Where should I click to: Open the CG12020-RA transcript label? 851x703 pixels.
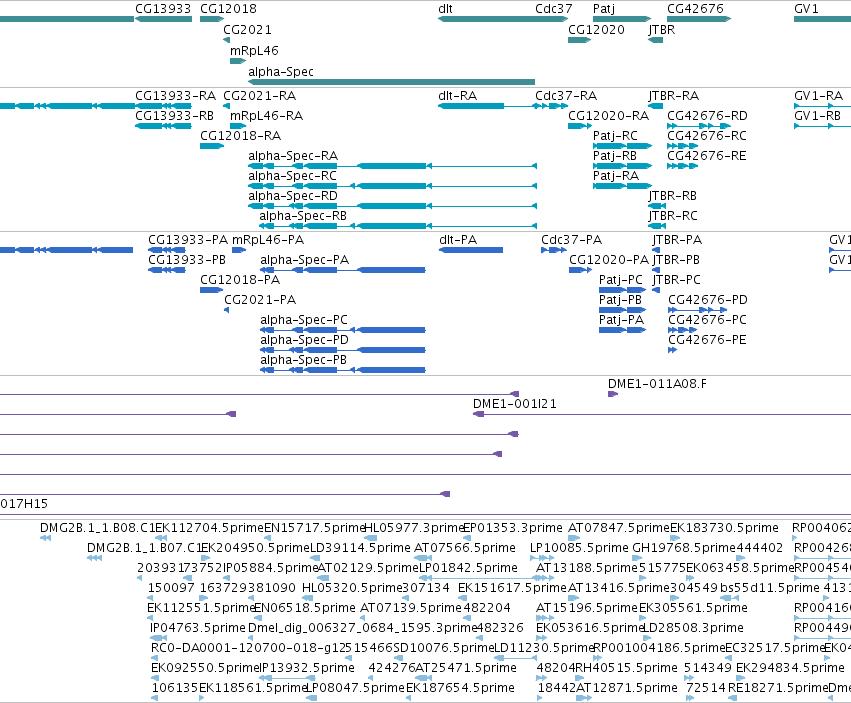(608, 116)
